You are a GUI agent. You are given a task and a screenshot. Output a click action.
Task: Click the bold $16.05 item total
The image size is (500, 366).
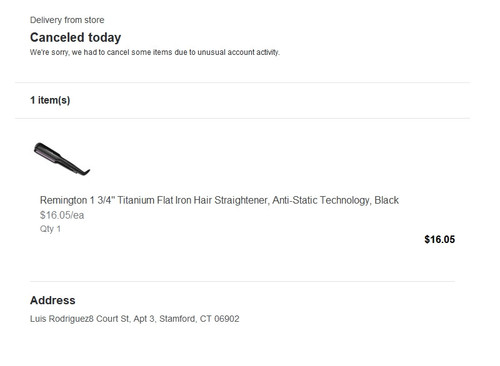pyautogui.click(x=440, y=239)
